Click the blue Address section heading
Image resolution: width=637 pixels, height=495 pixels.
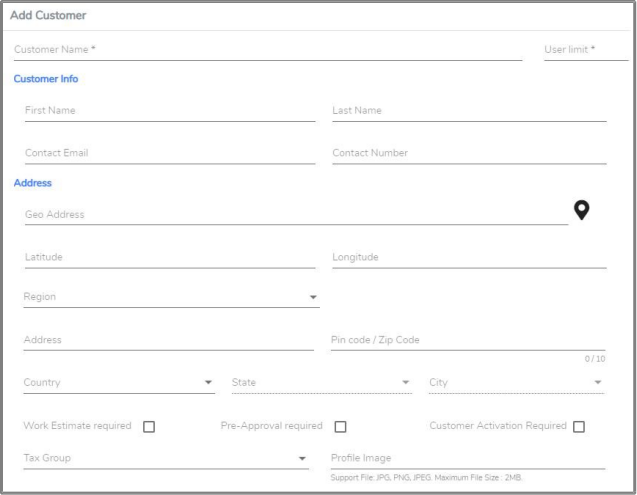(32, 183)
